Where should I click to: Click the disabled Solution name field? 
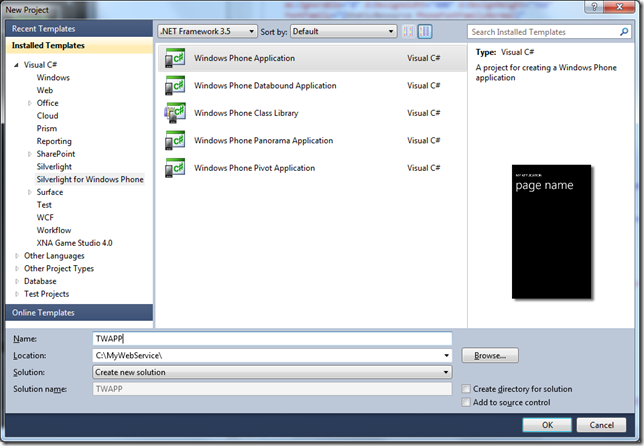(272, 389)
